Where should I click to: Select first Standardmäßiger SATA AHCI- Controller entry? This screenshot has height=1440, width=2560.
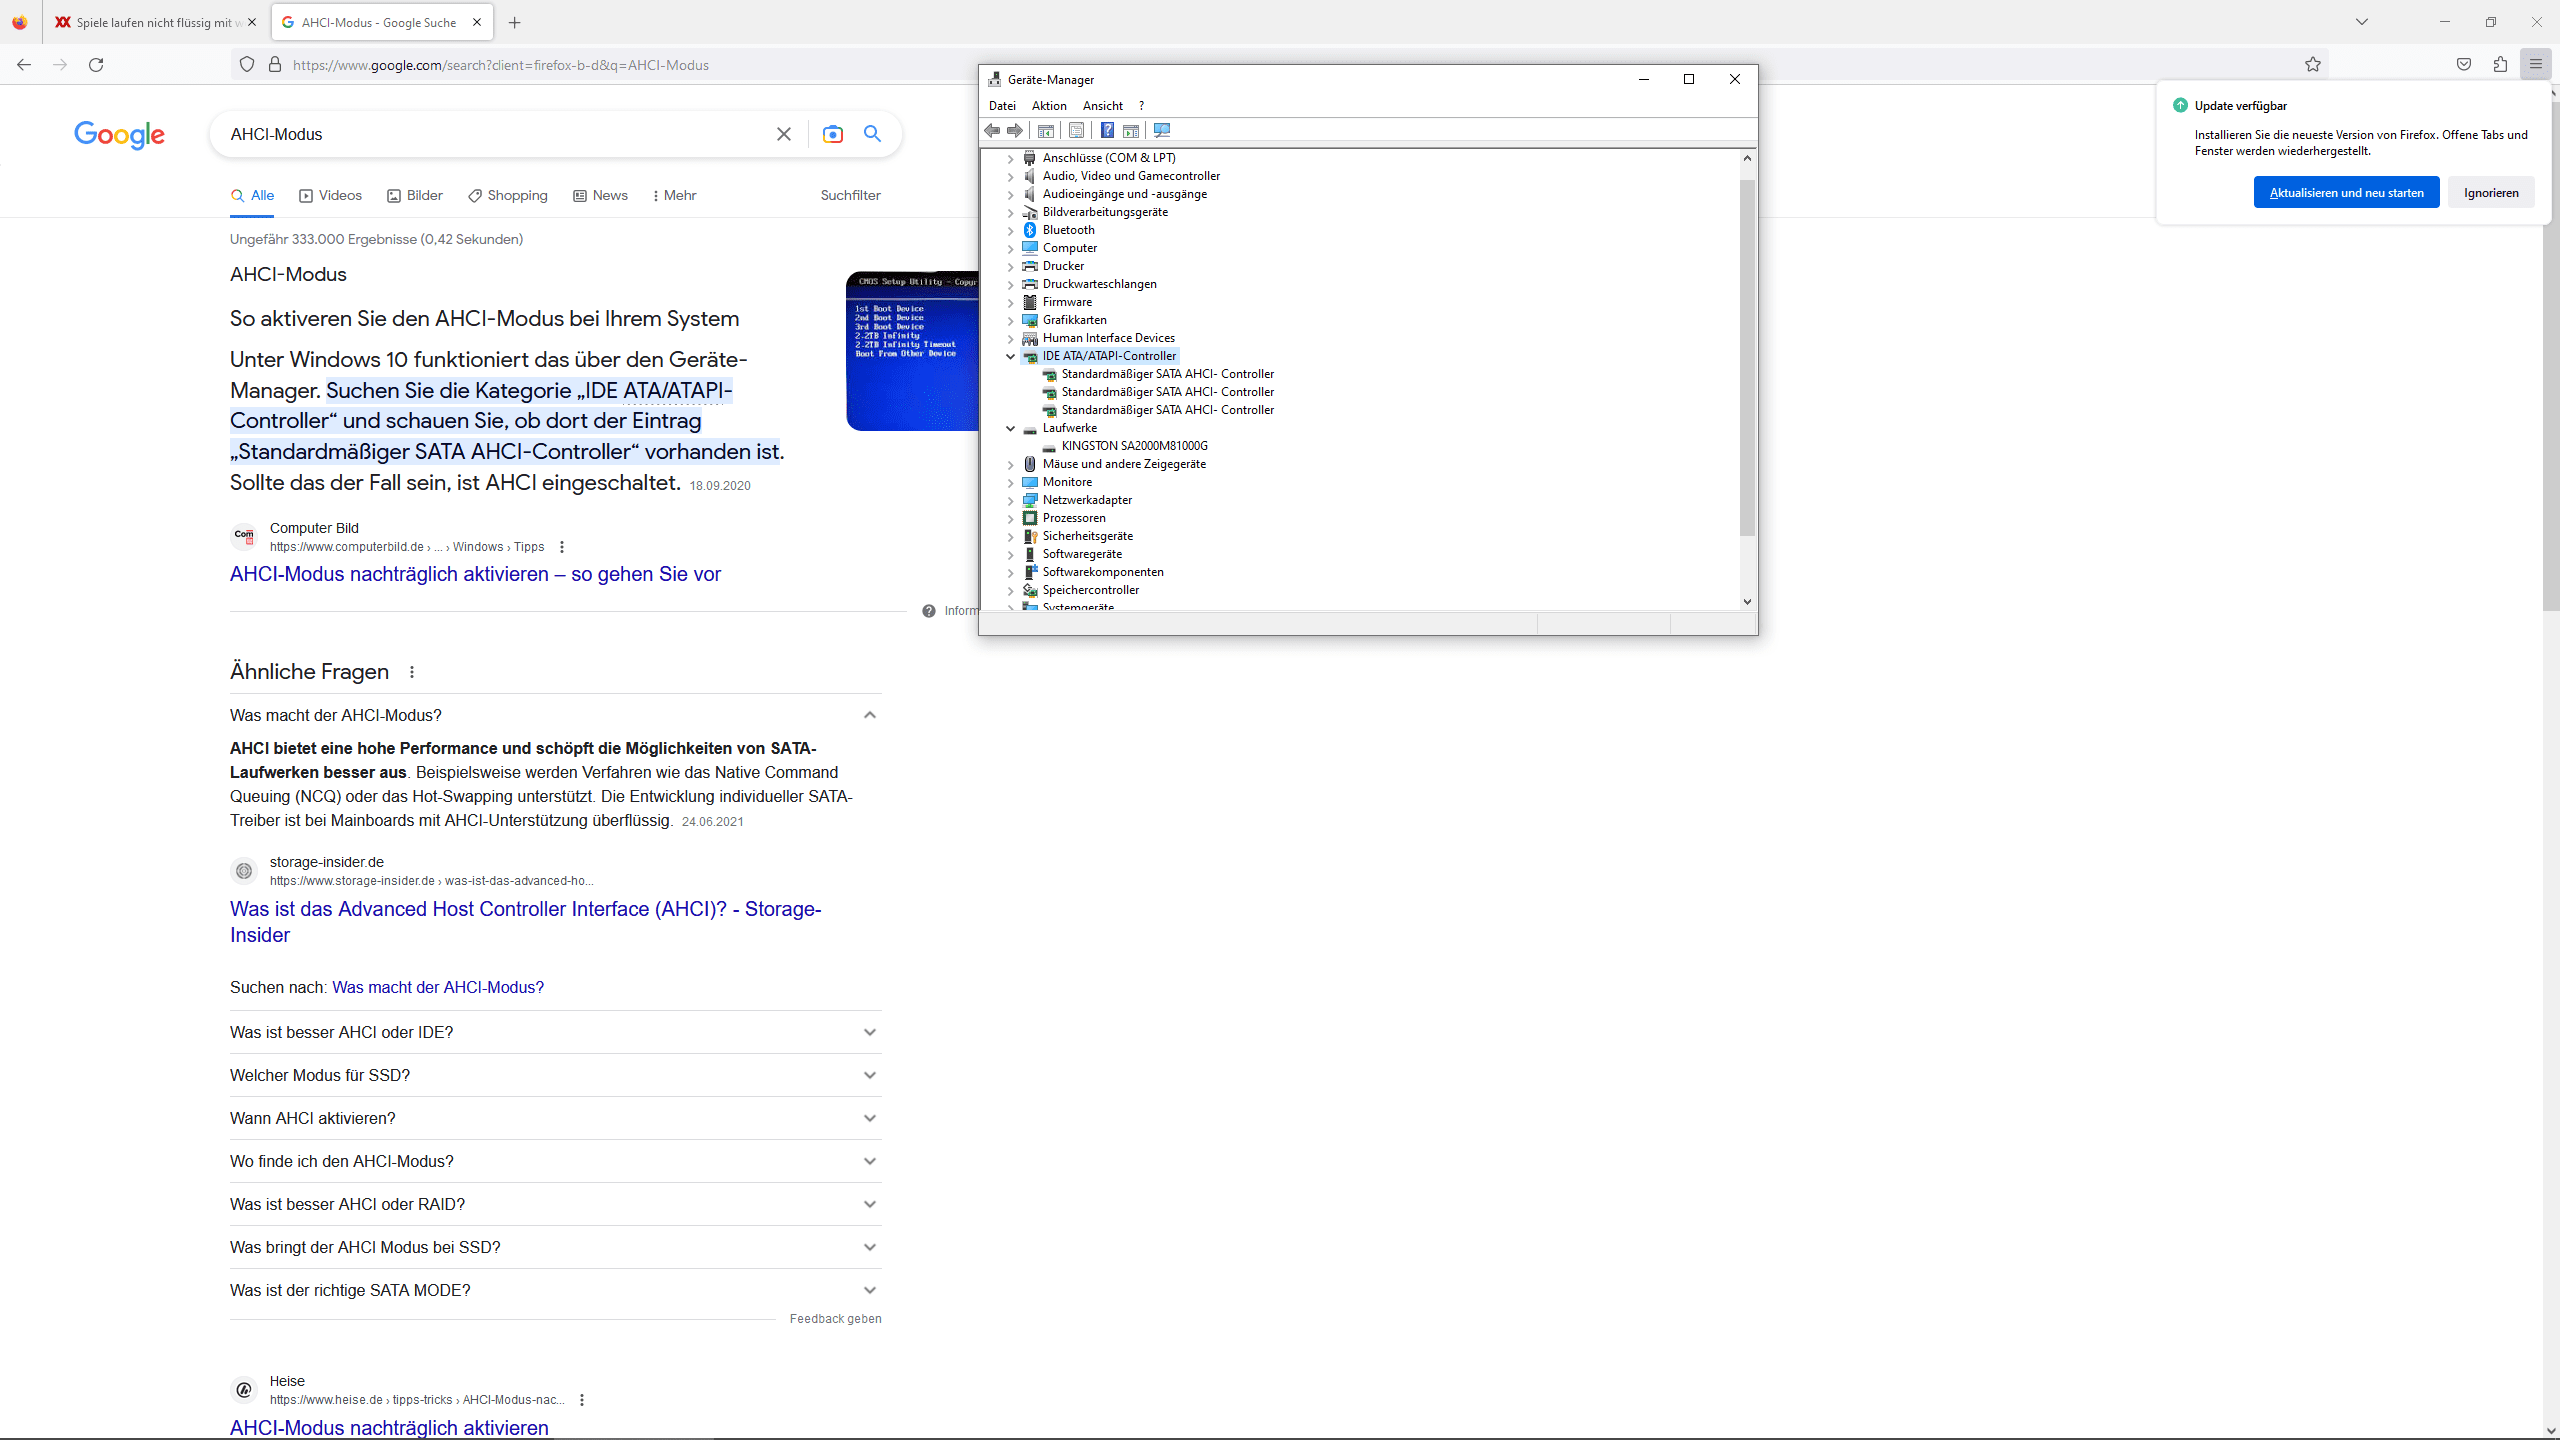tap(1167, 374)
